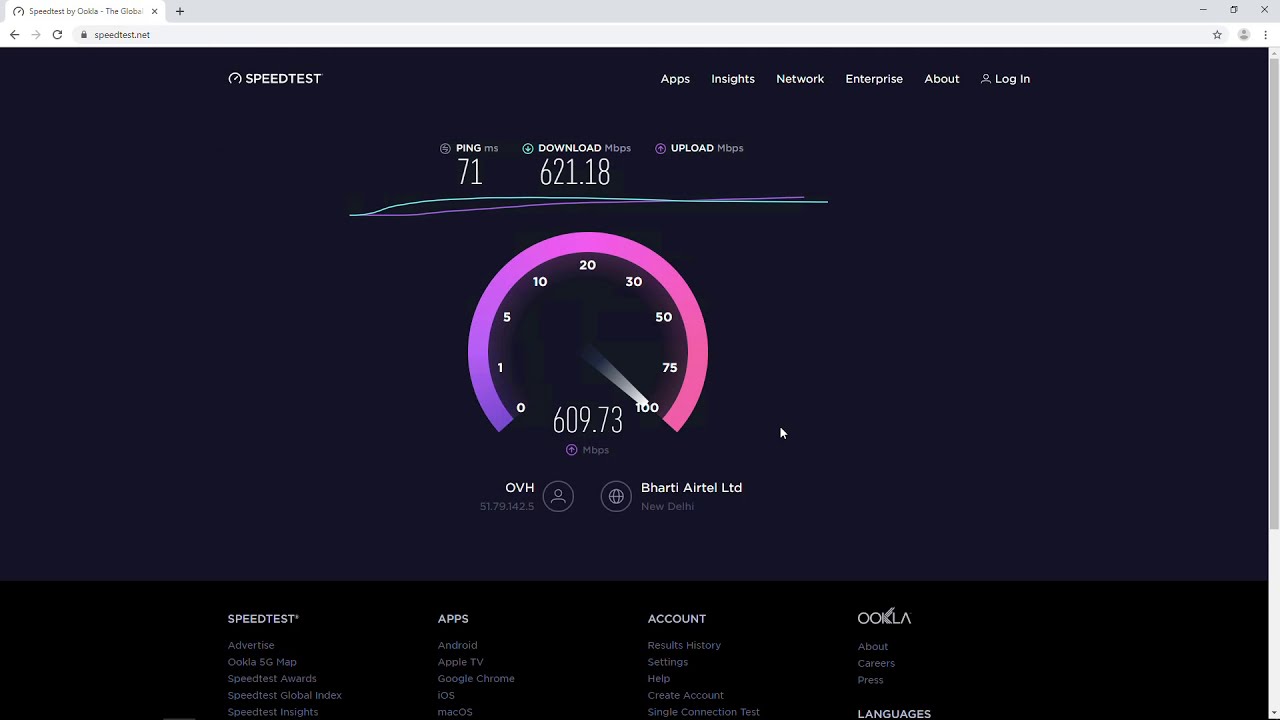Viewport: 1280px width, 720px height.
Task: Click the browser forward arrow
Action: tap(36, 34)
